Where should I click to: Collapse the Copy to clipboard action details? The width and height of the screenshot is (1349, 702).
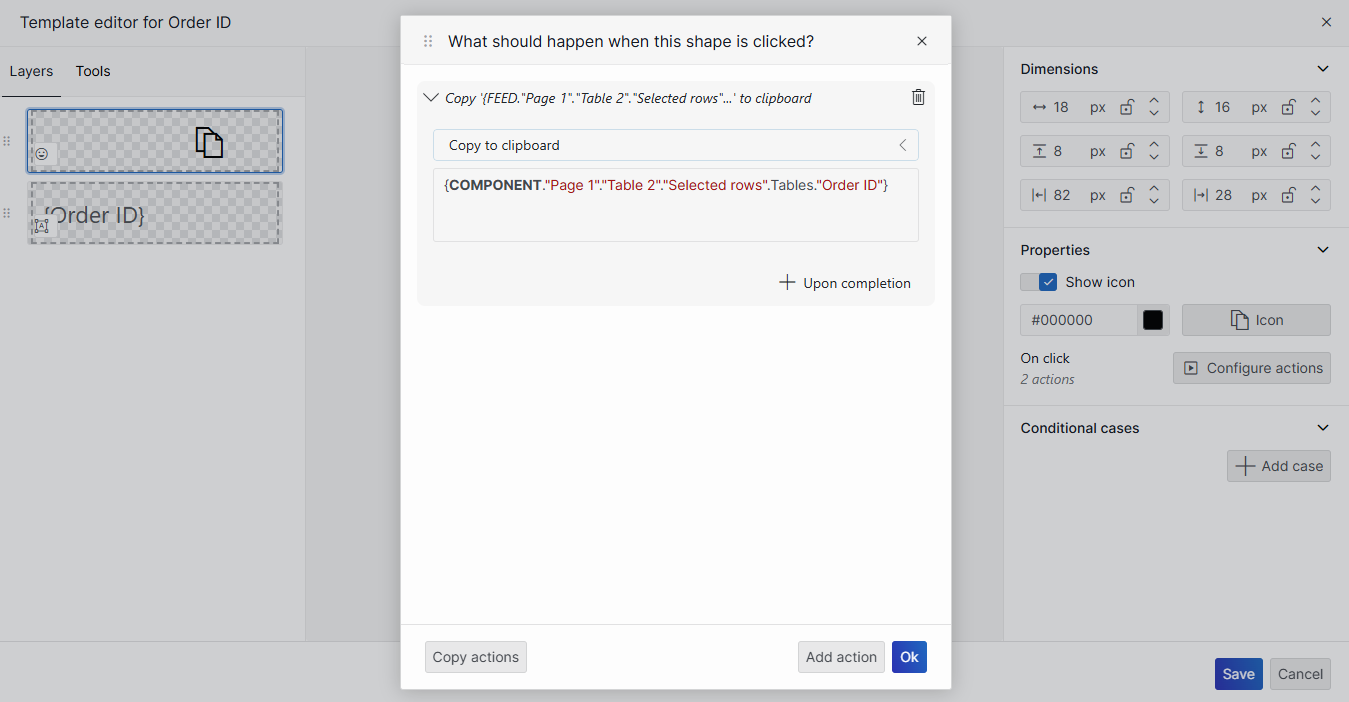[430, 97]
